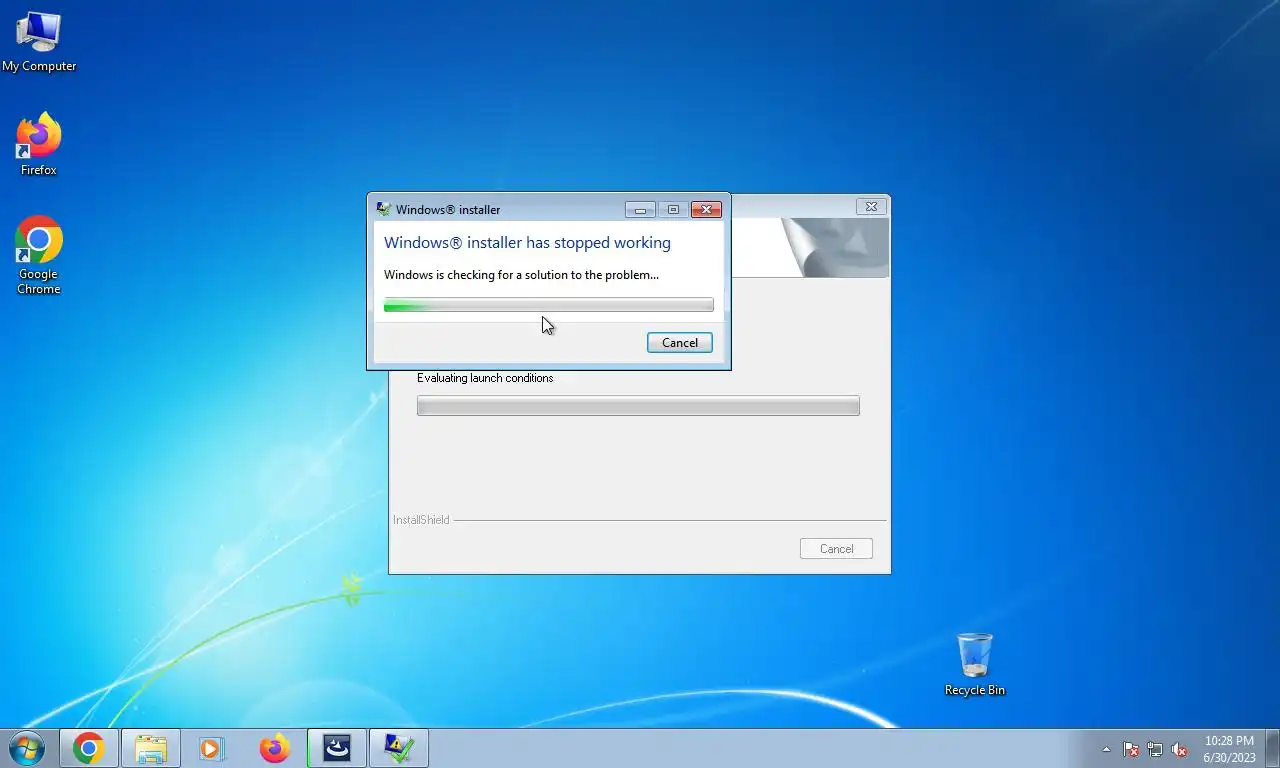Maximize the Windows installer error dialog
Viewport: 1280px width, 768px height.
(673, 210)
